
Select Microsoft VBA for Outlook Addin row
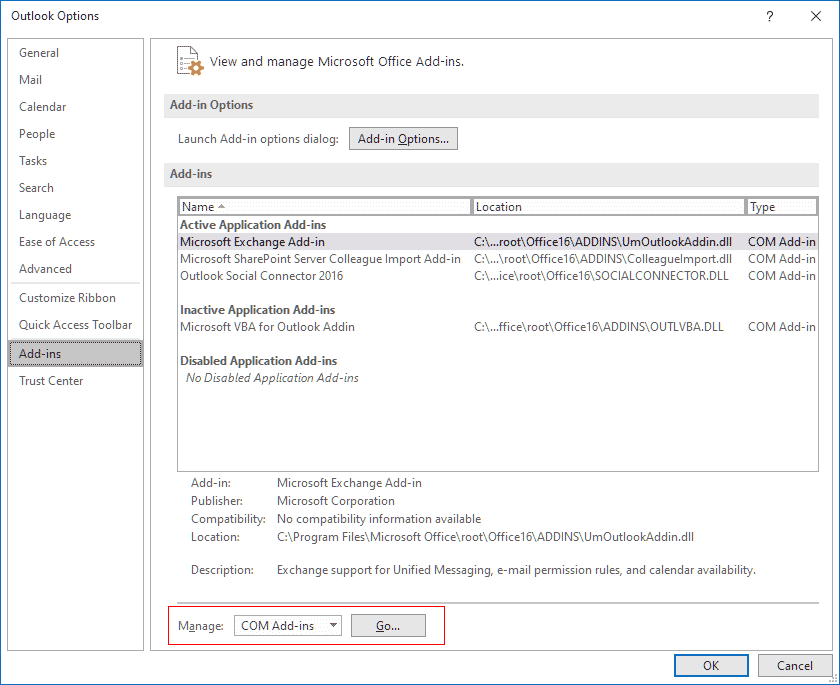[x=498, y=327]
